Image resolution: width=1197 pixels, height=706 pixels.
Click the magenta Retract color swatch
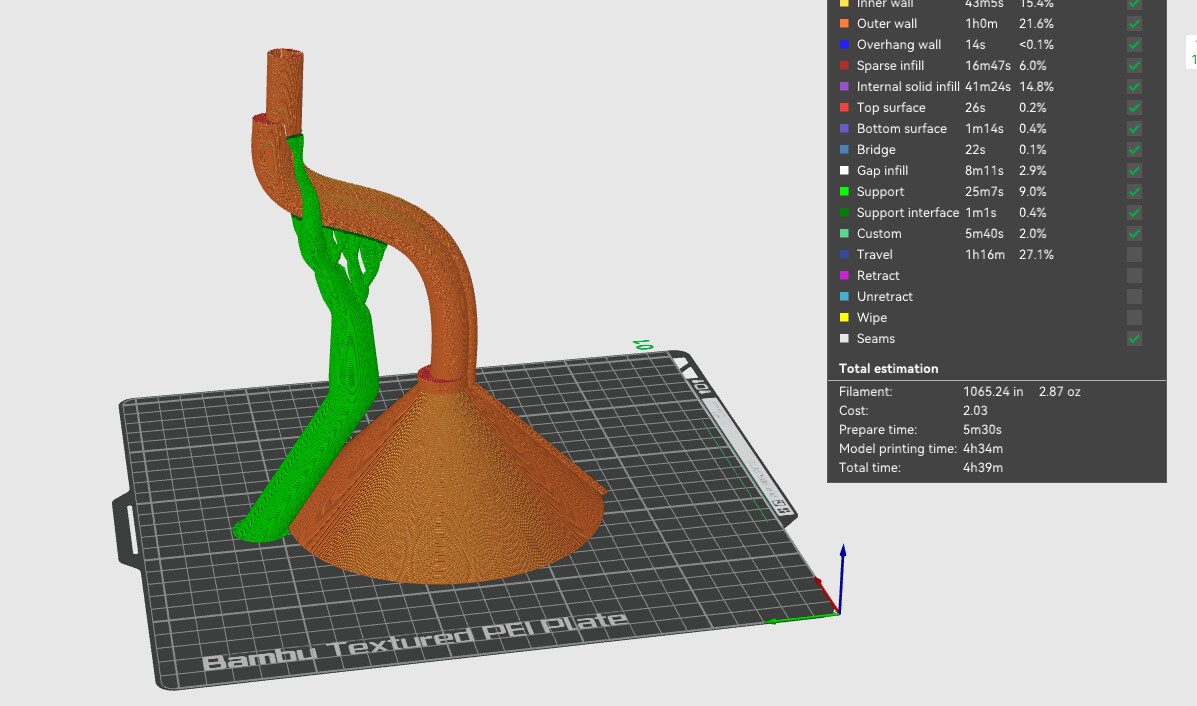[x=844, y=276]
